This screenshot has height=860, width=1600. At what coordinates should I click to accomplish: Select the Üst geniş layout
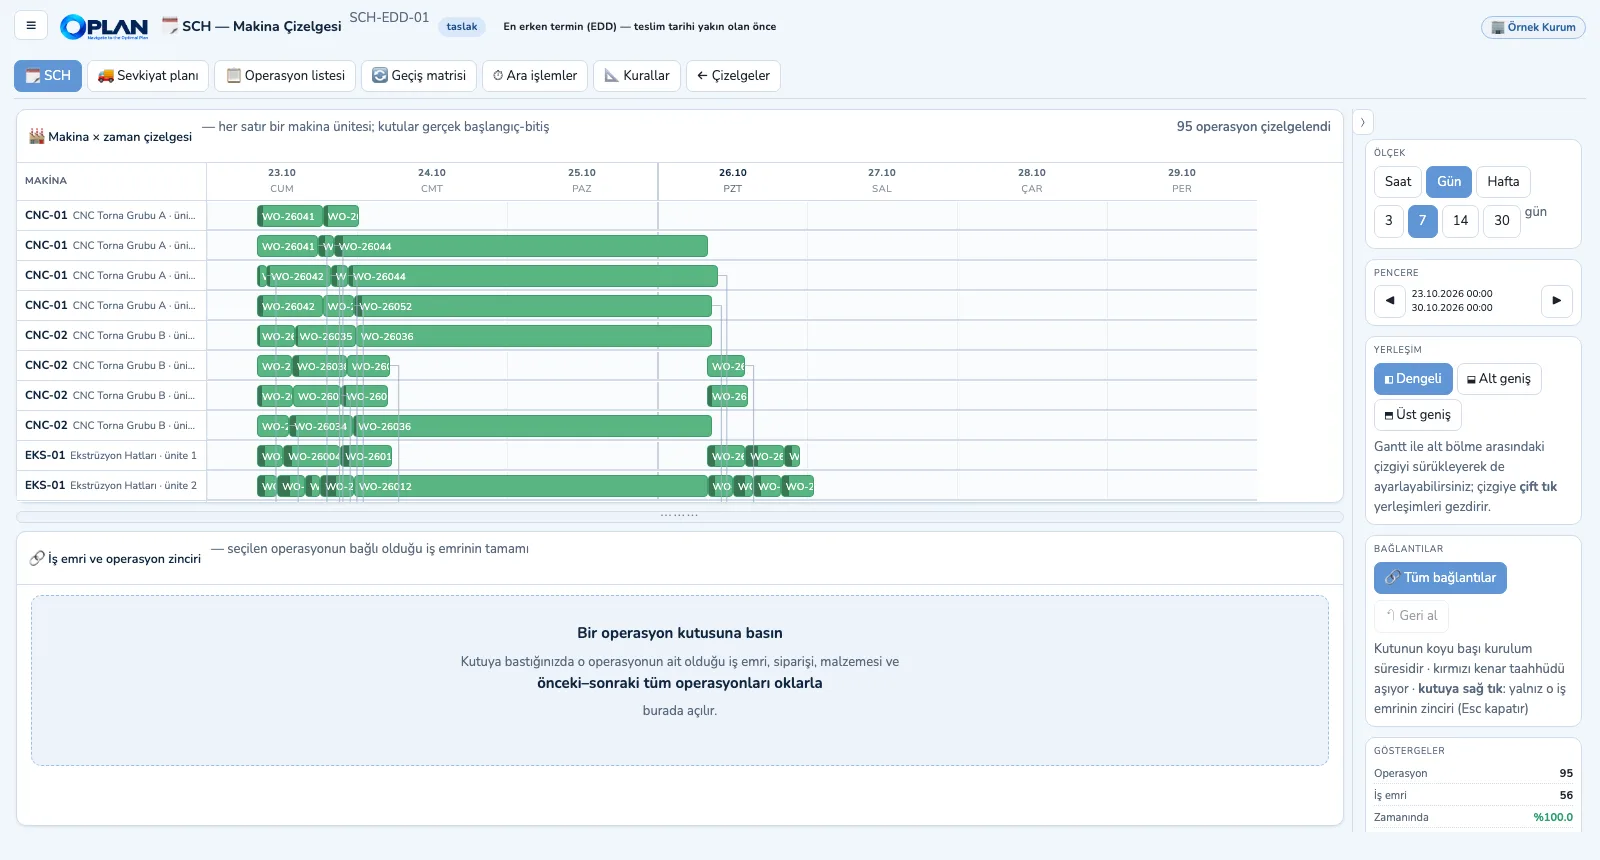click(1418, 415)
